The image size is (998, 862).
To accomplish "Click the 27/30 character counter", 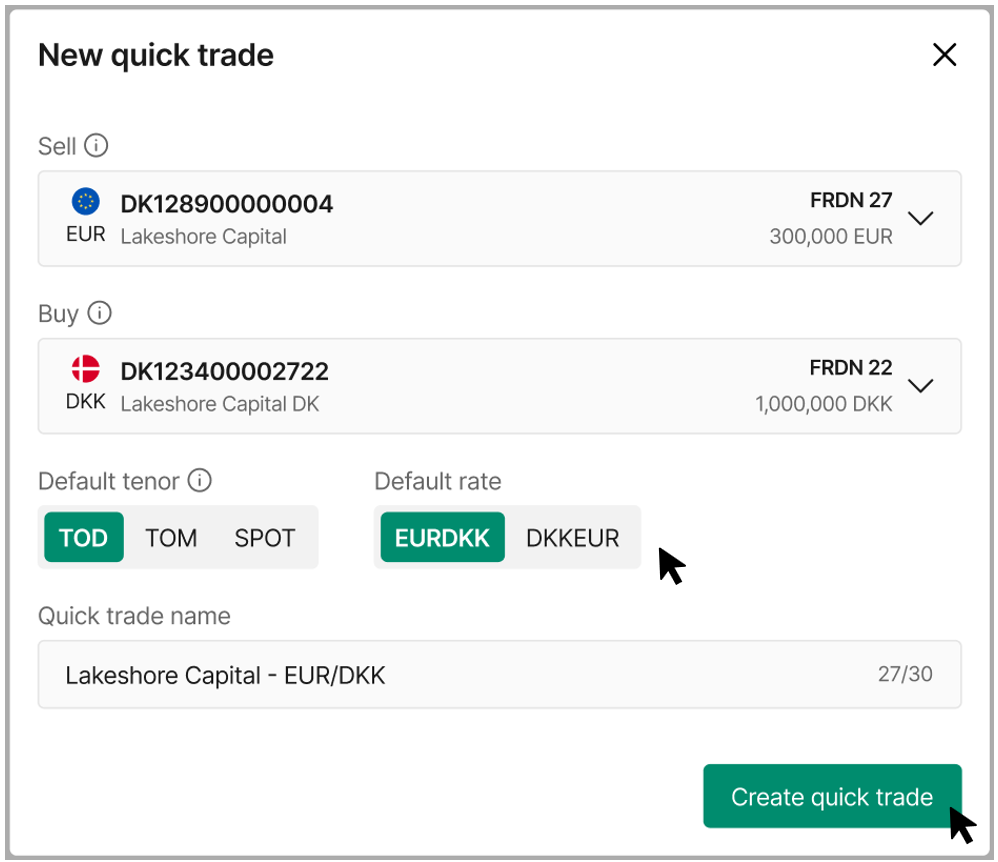I will coord(905,674).
